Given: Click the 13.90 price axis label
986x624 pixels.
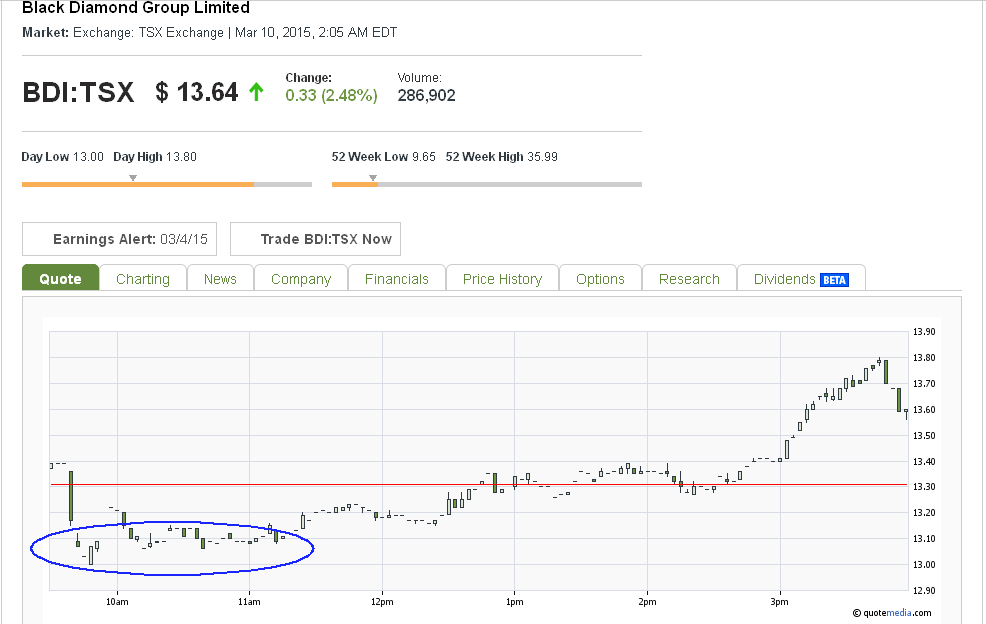Looking at the screenshot, I should pyautogui.click(x=924, y=332).
